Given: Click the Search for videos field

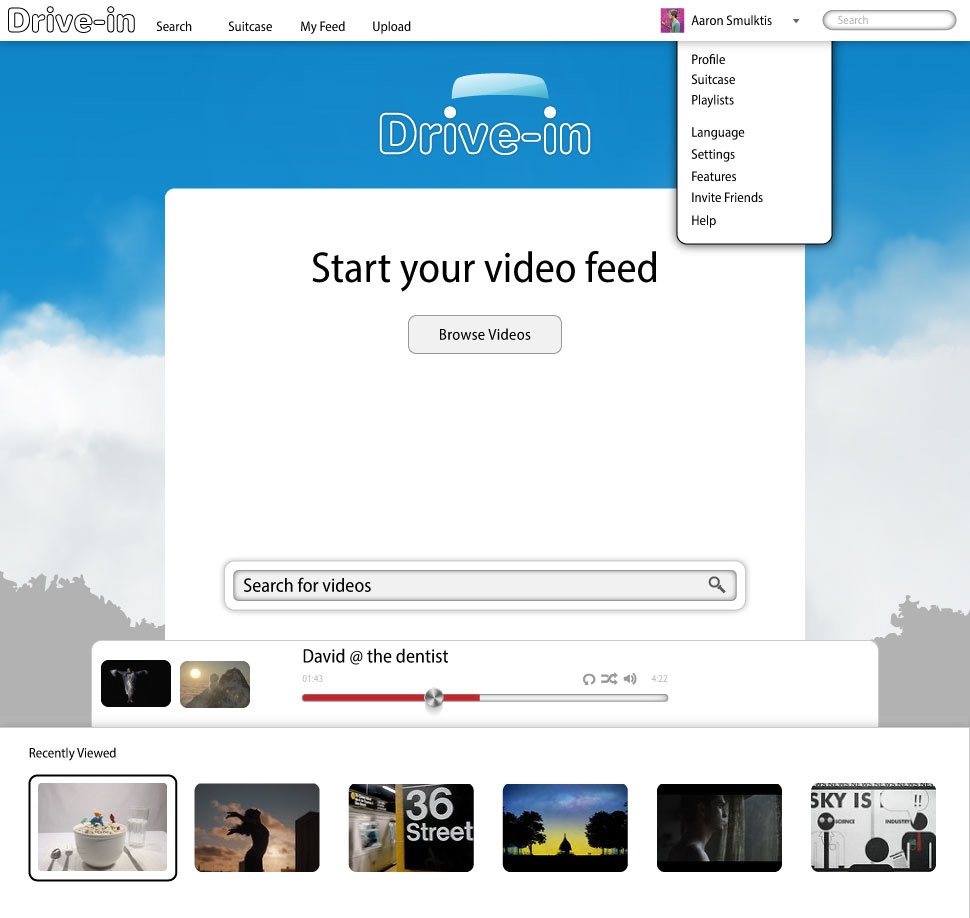Looking at the screenshot, I should tap(470, 586).
